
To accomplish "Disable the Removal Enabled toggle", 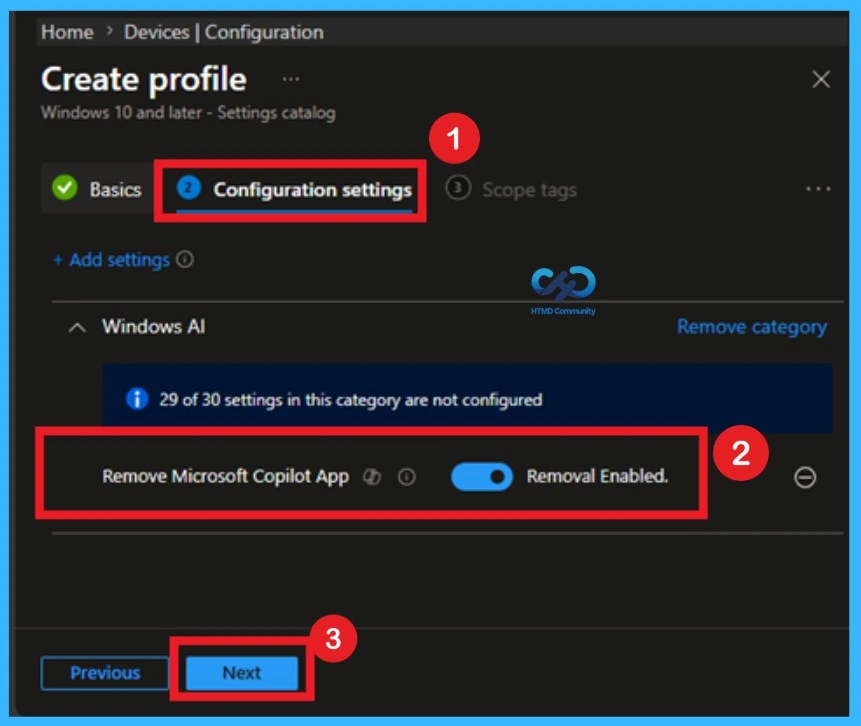I will 480,477.
